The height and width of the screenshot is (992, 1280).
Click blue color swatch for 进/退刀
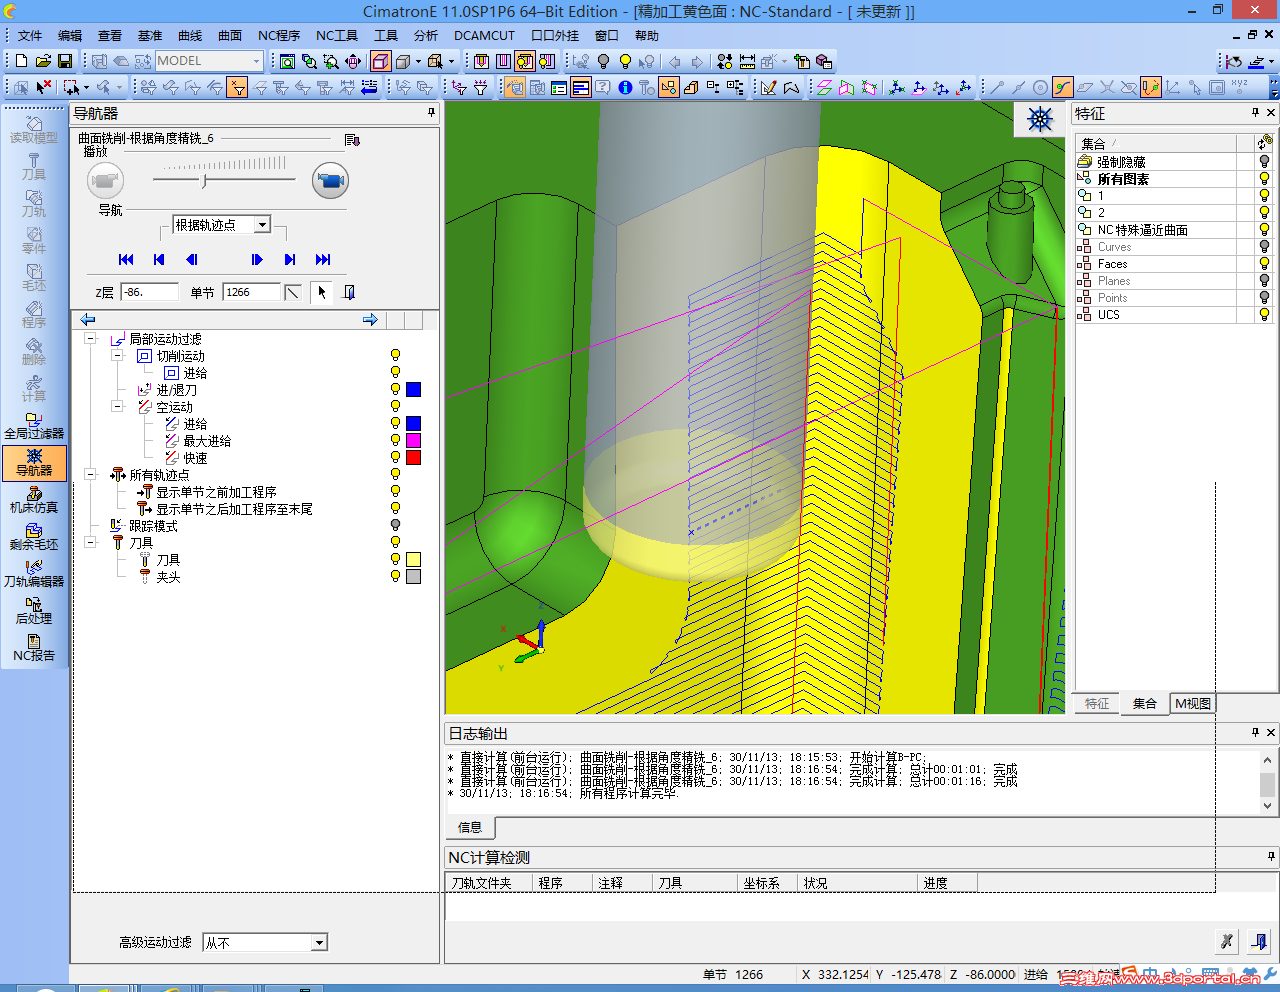tap(414, 390)
